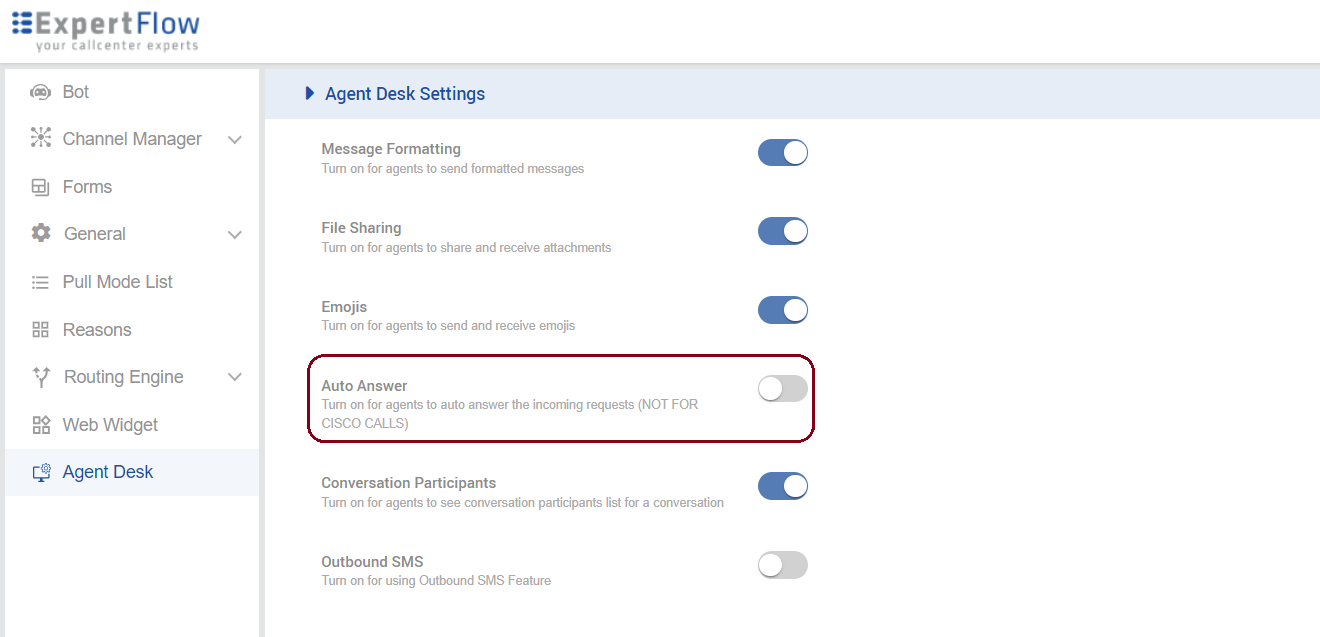Screen dimensions: 1320x637
Task: Click the Reasons grid icon
Action: click(x=40, y=330)
